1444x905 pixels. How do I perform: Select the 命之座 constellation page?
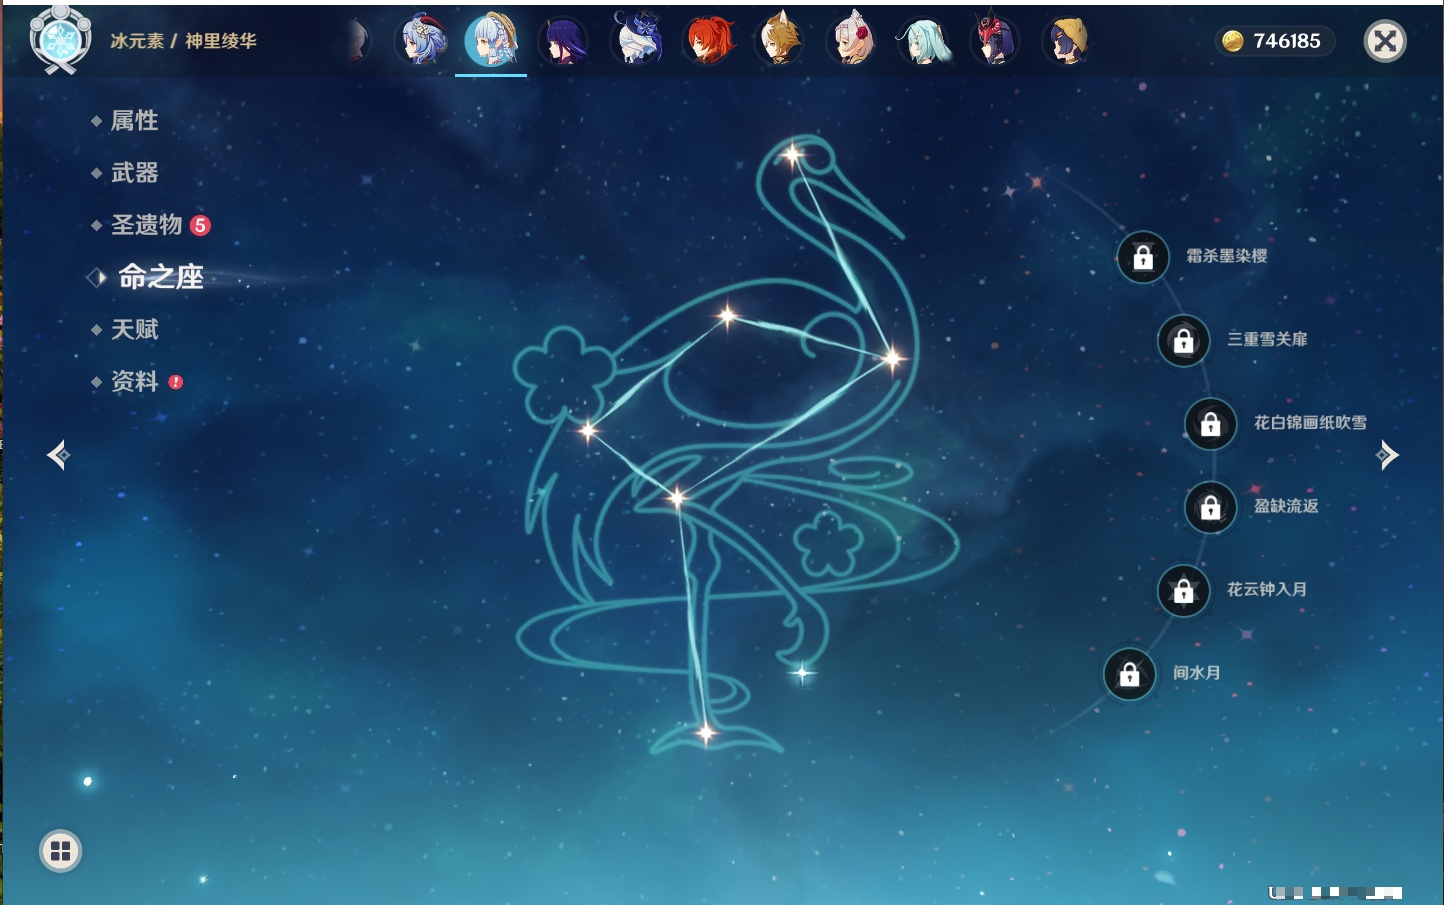(x=161, y=277)
